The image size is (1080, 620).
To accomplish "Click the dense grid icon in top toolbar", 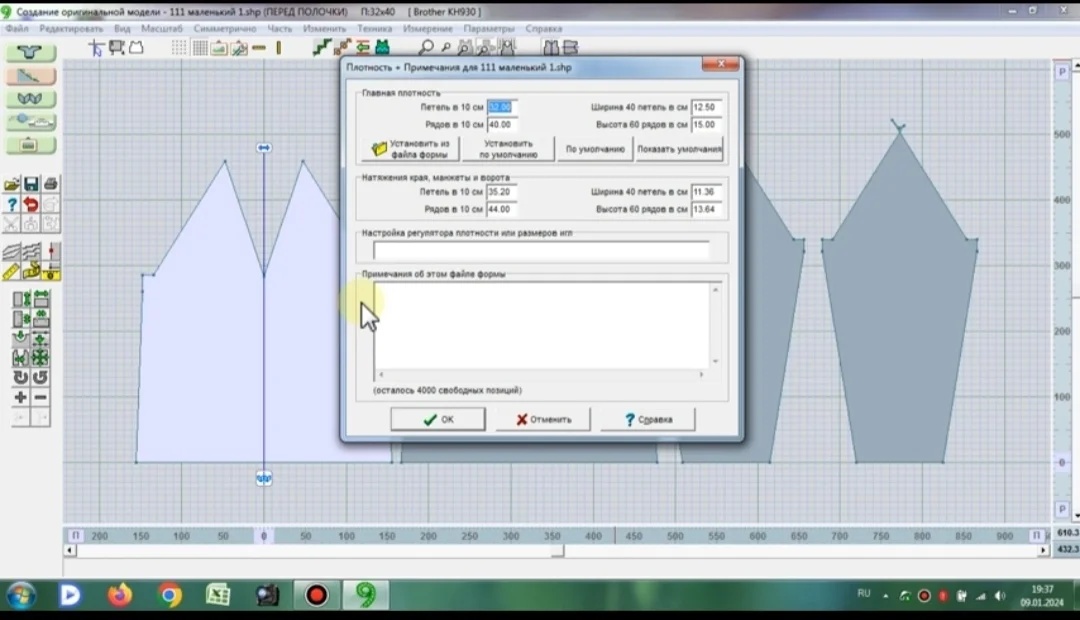I will point(200,48).
